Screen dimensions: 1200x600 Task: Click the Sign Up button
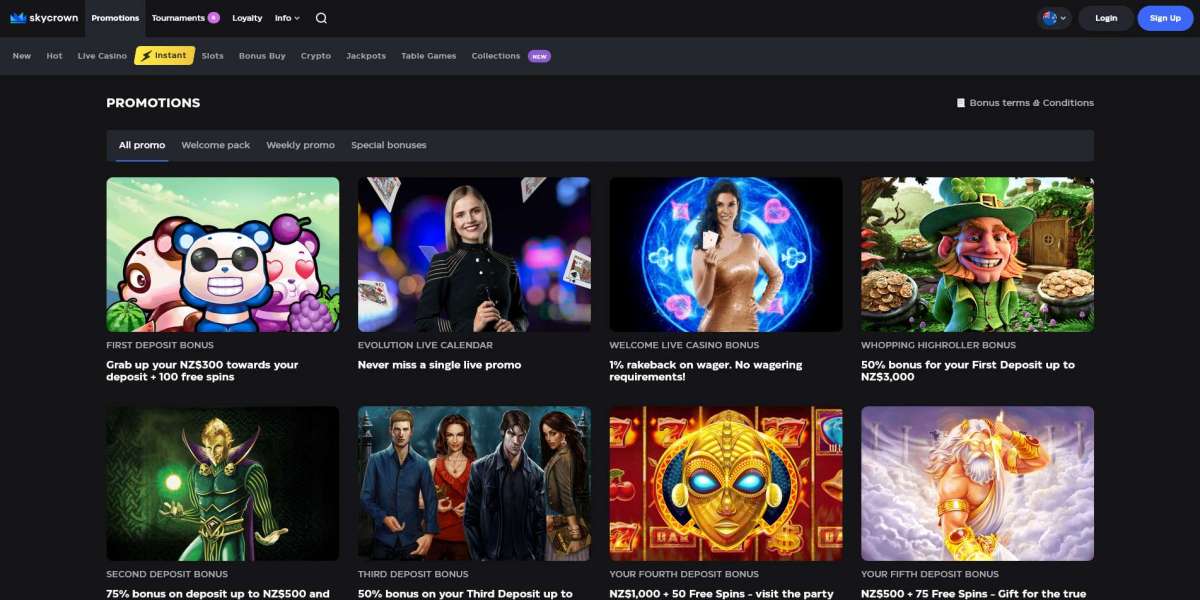point(1165,18)
